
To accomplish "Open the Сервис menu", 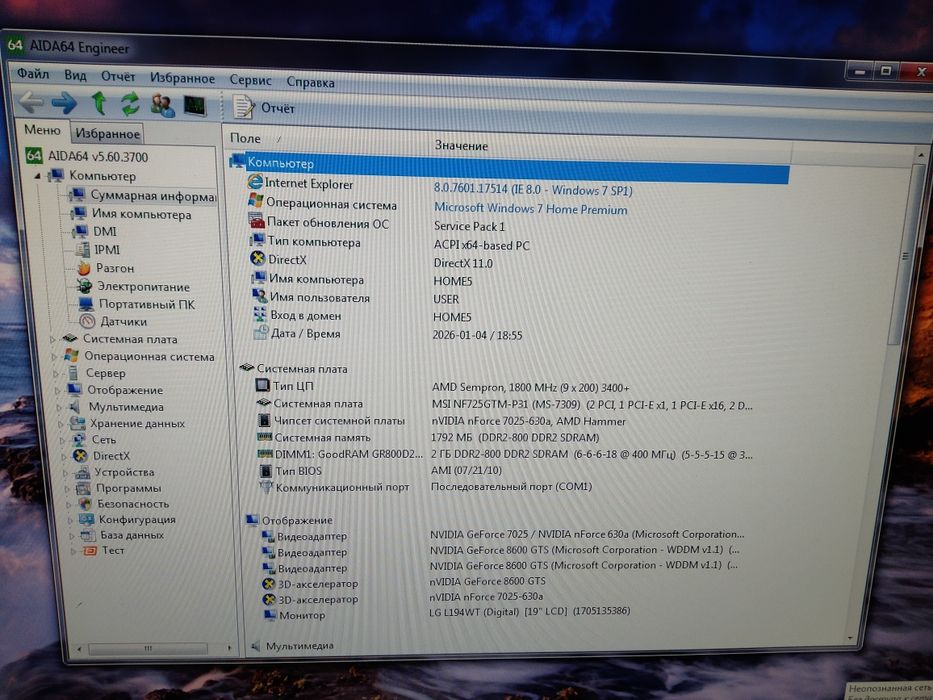I will pyautogui.click(x=250, y=80).
